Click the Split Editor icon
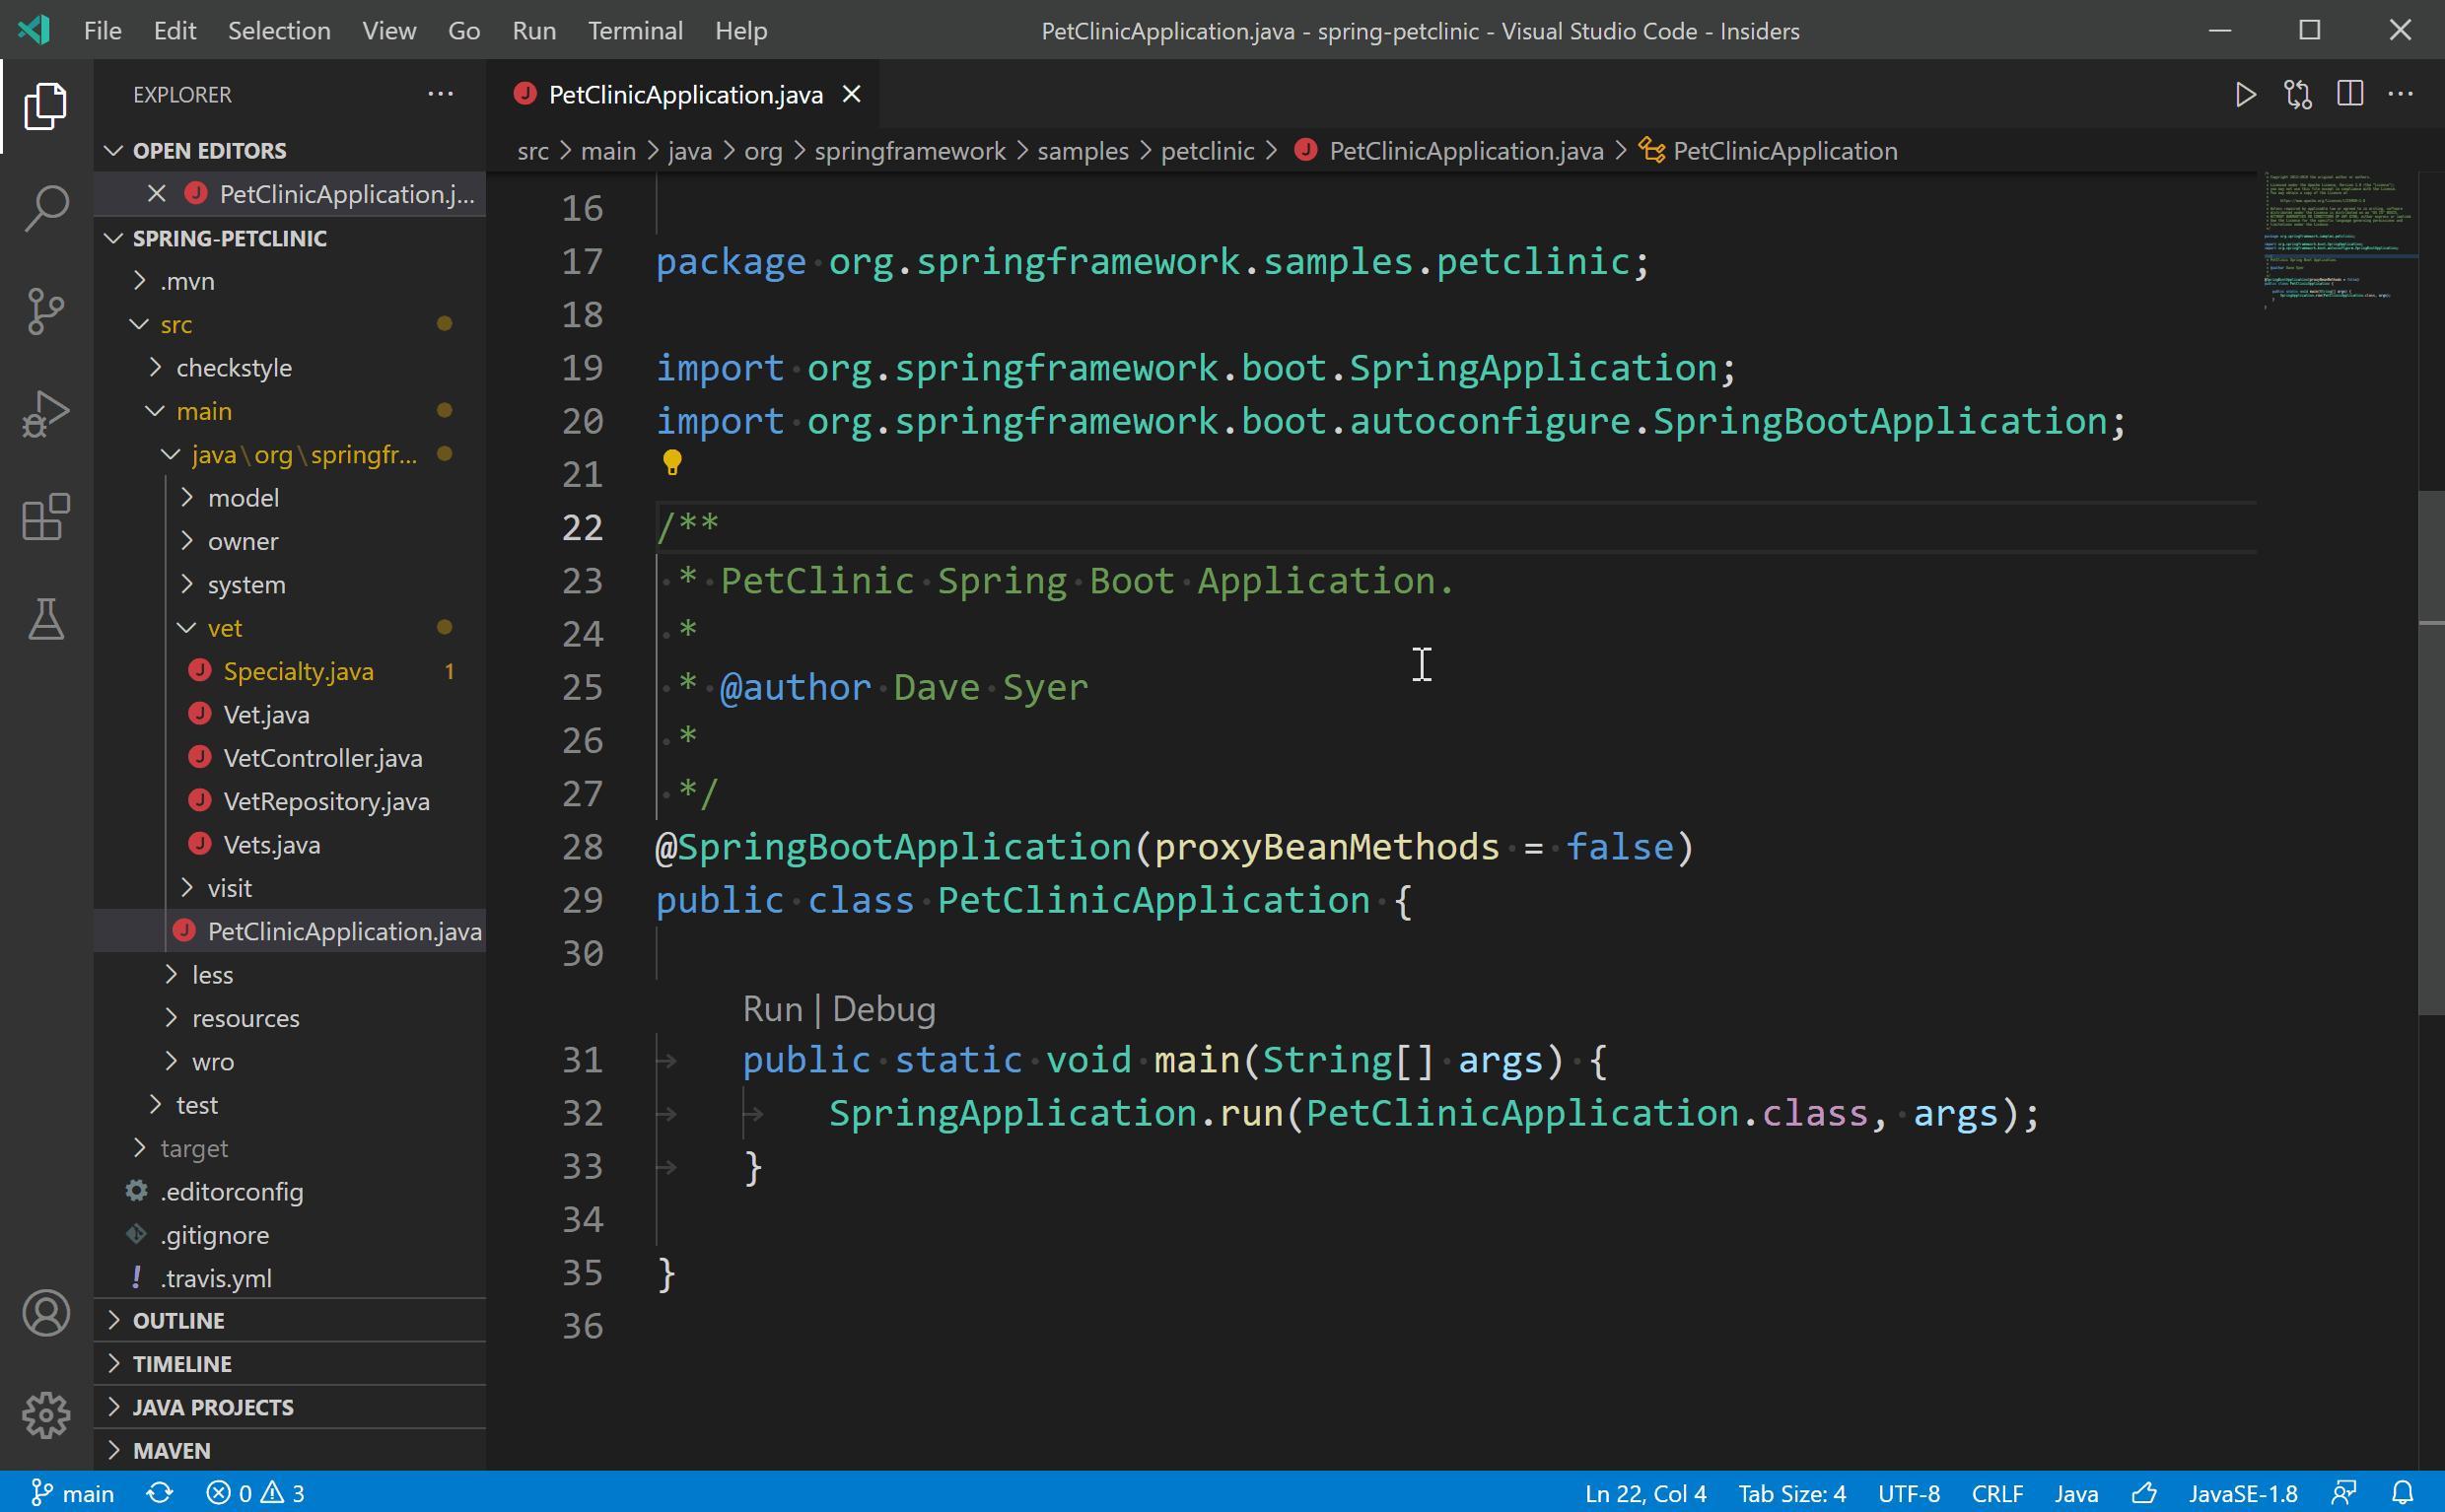 coord(2348,94)
